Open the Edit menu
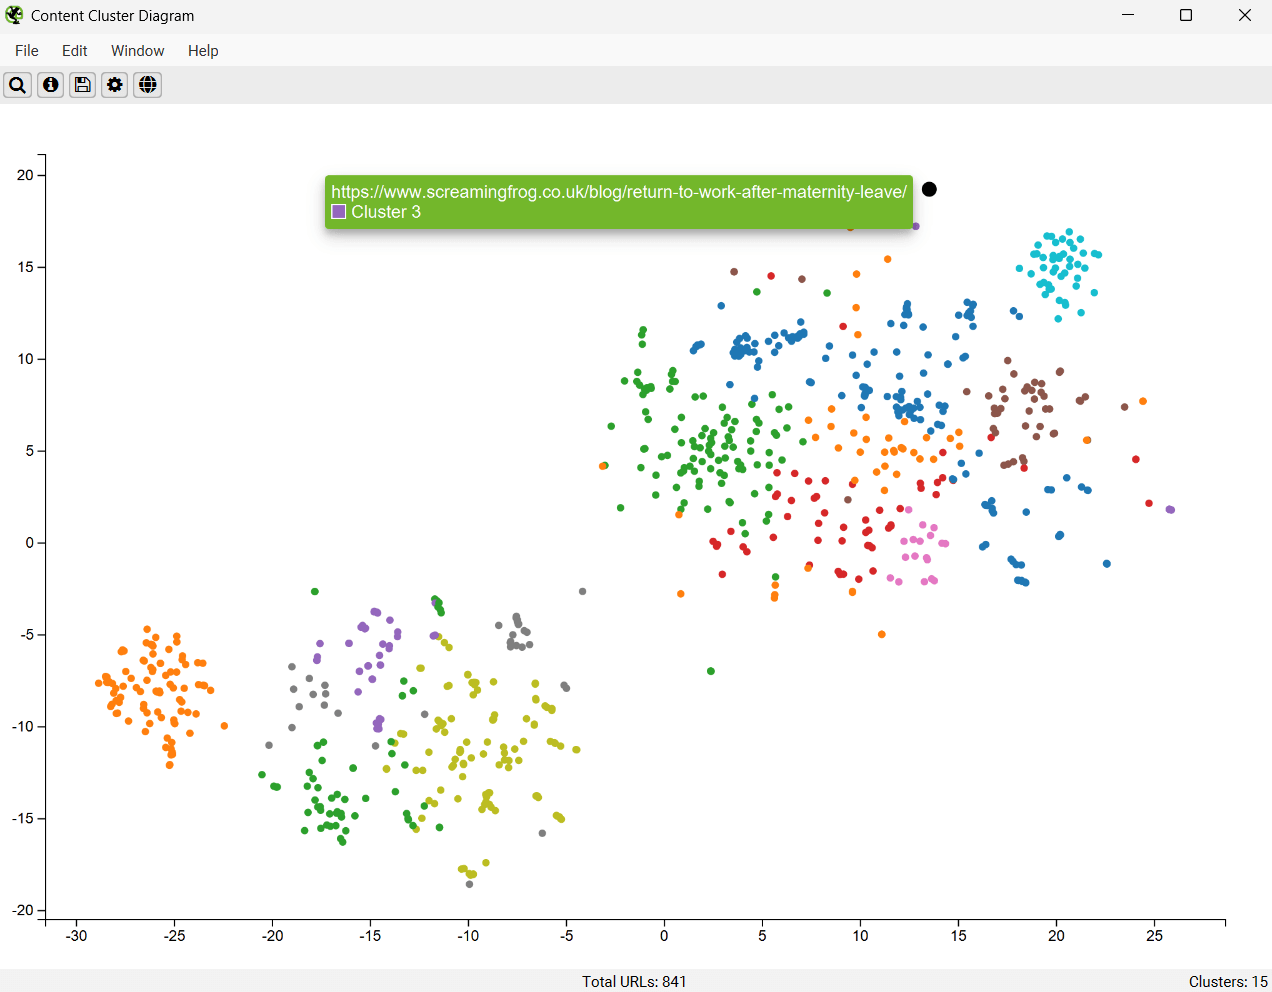This screenshot has height=992, width=1272. click(74, 50)
